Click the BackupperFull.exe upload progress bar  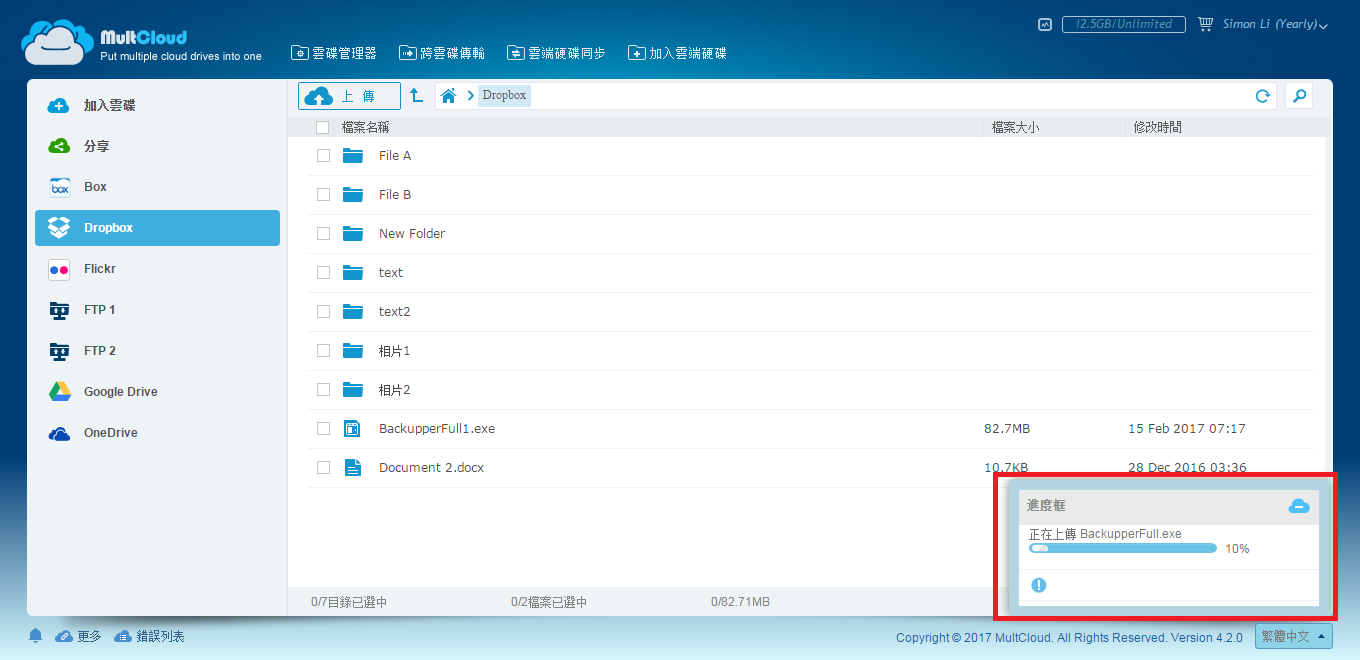tap(1123, 548)
